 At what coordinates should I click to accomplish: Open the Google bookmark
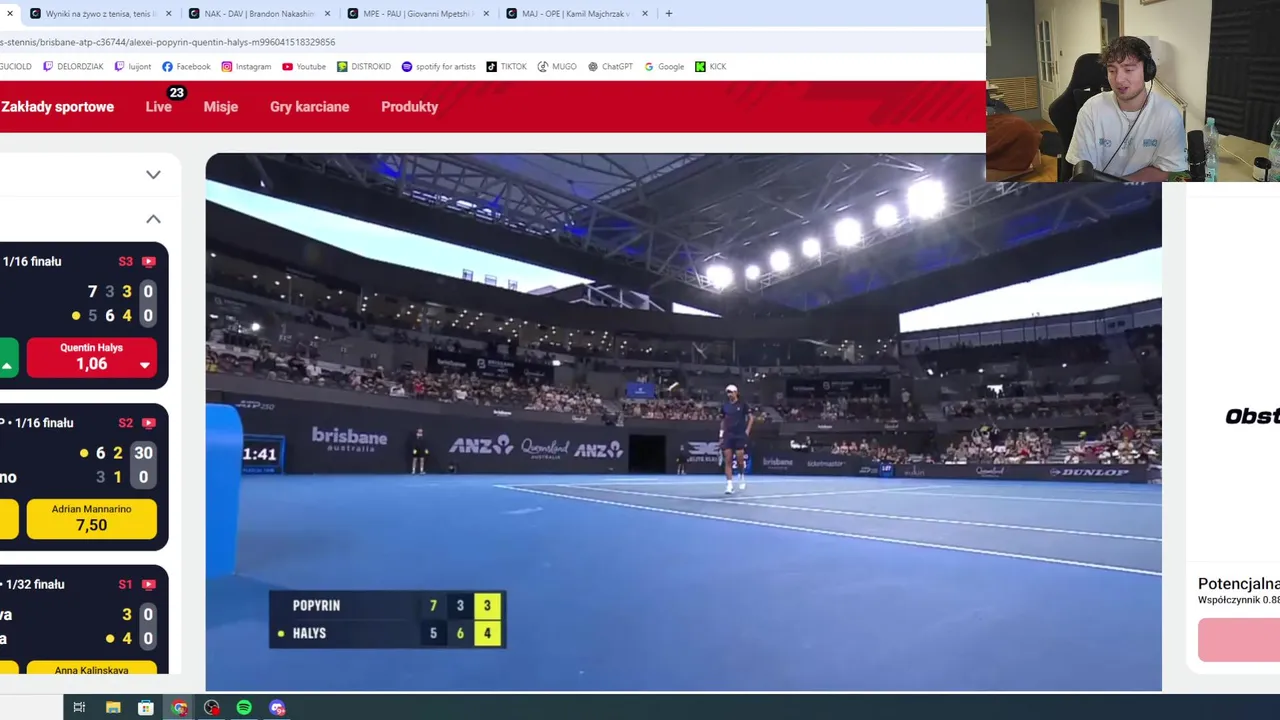664,66
